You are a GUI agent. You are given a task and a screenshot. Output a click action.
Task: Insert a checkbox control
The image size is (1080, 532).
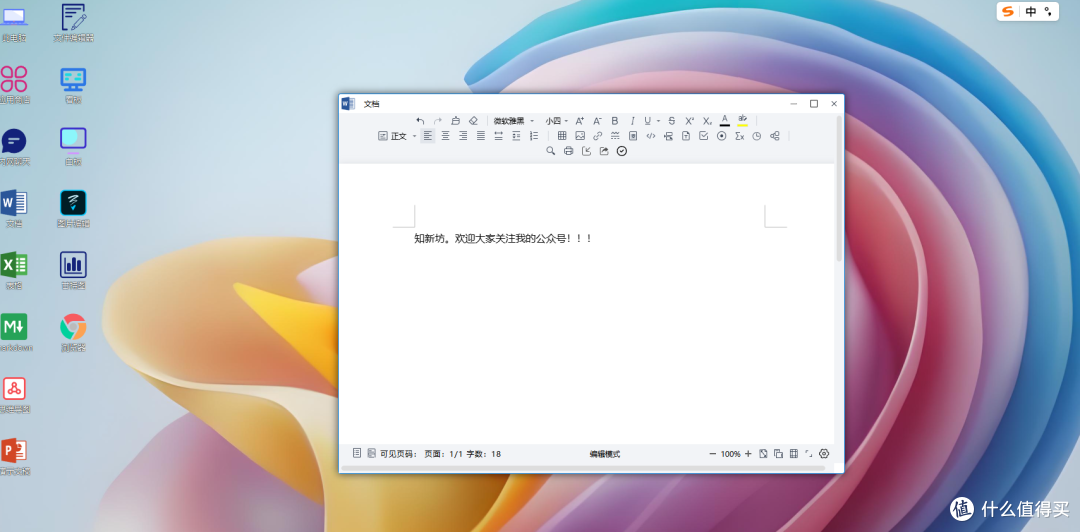(704, 136)
